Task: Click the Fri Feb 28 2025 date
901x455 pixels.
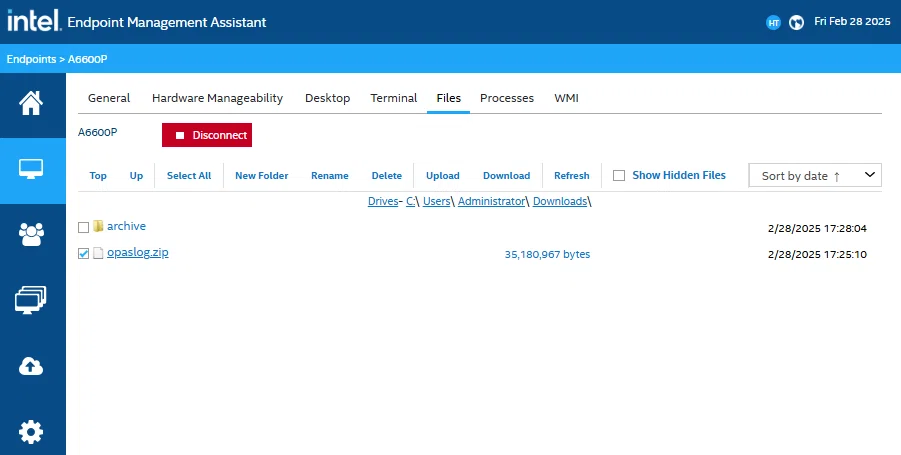Action: click(x=852, y=22)
